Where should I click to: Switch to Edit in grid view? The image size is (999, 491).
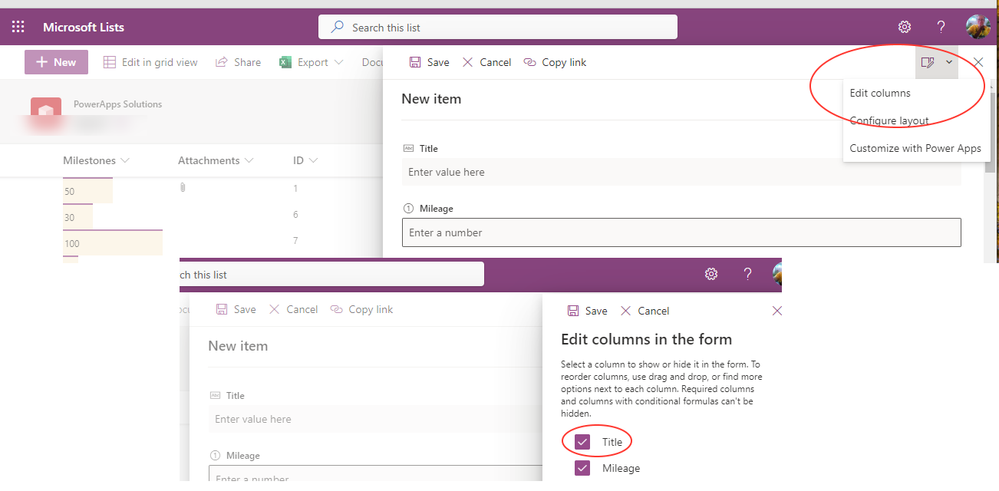tap(150, 62)
